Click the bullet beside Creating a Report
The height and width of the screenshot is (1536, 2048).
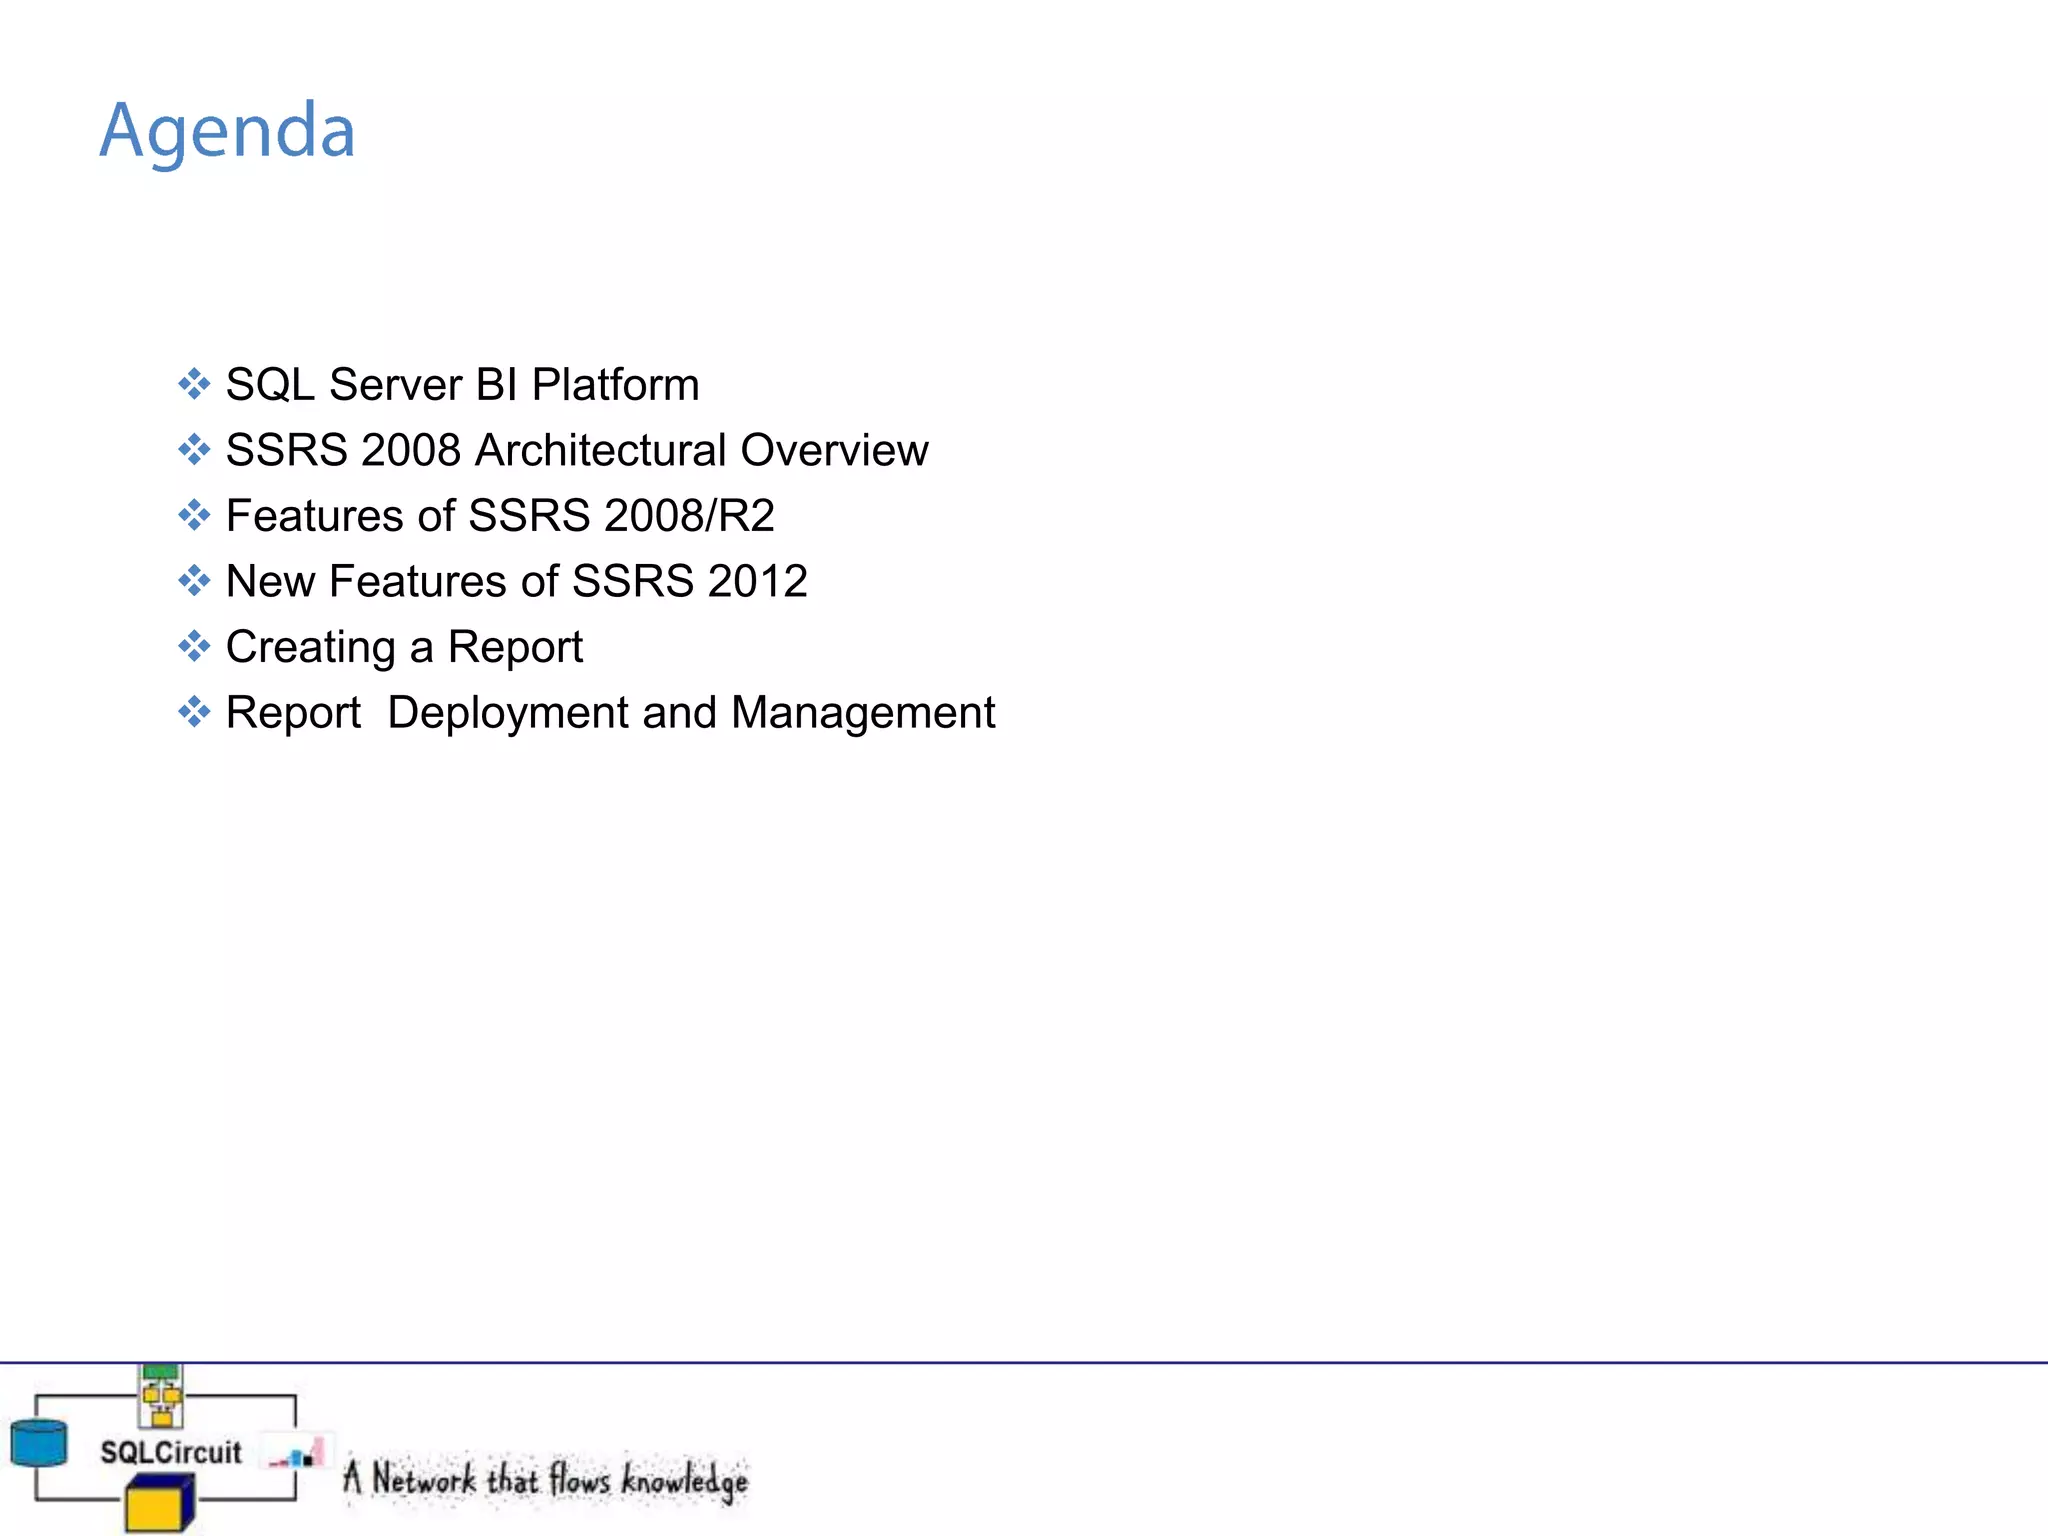click(x=194, y=647)
